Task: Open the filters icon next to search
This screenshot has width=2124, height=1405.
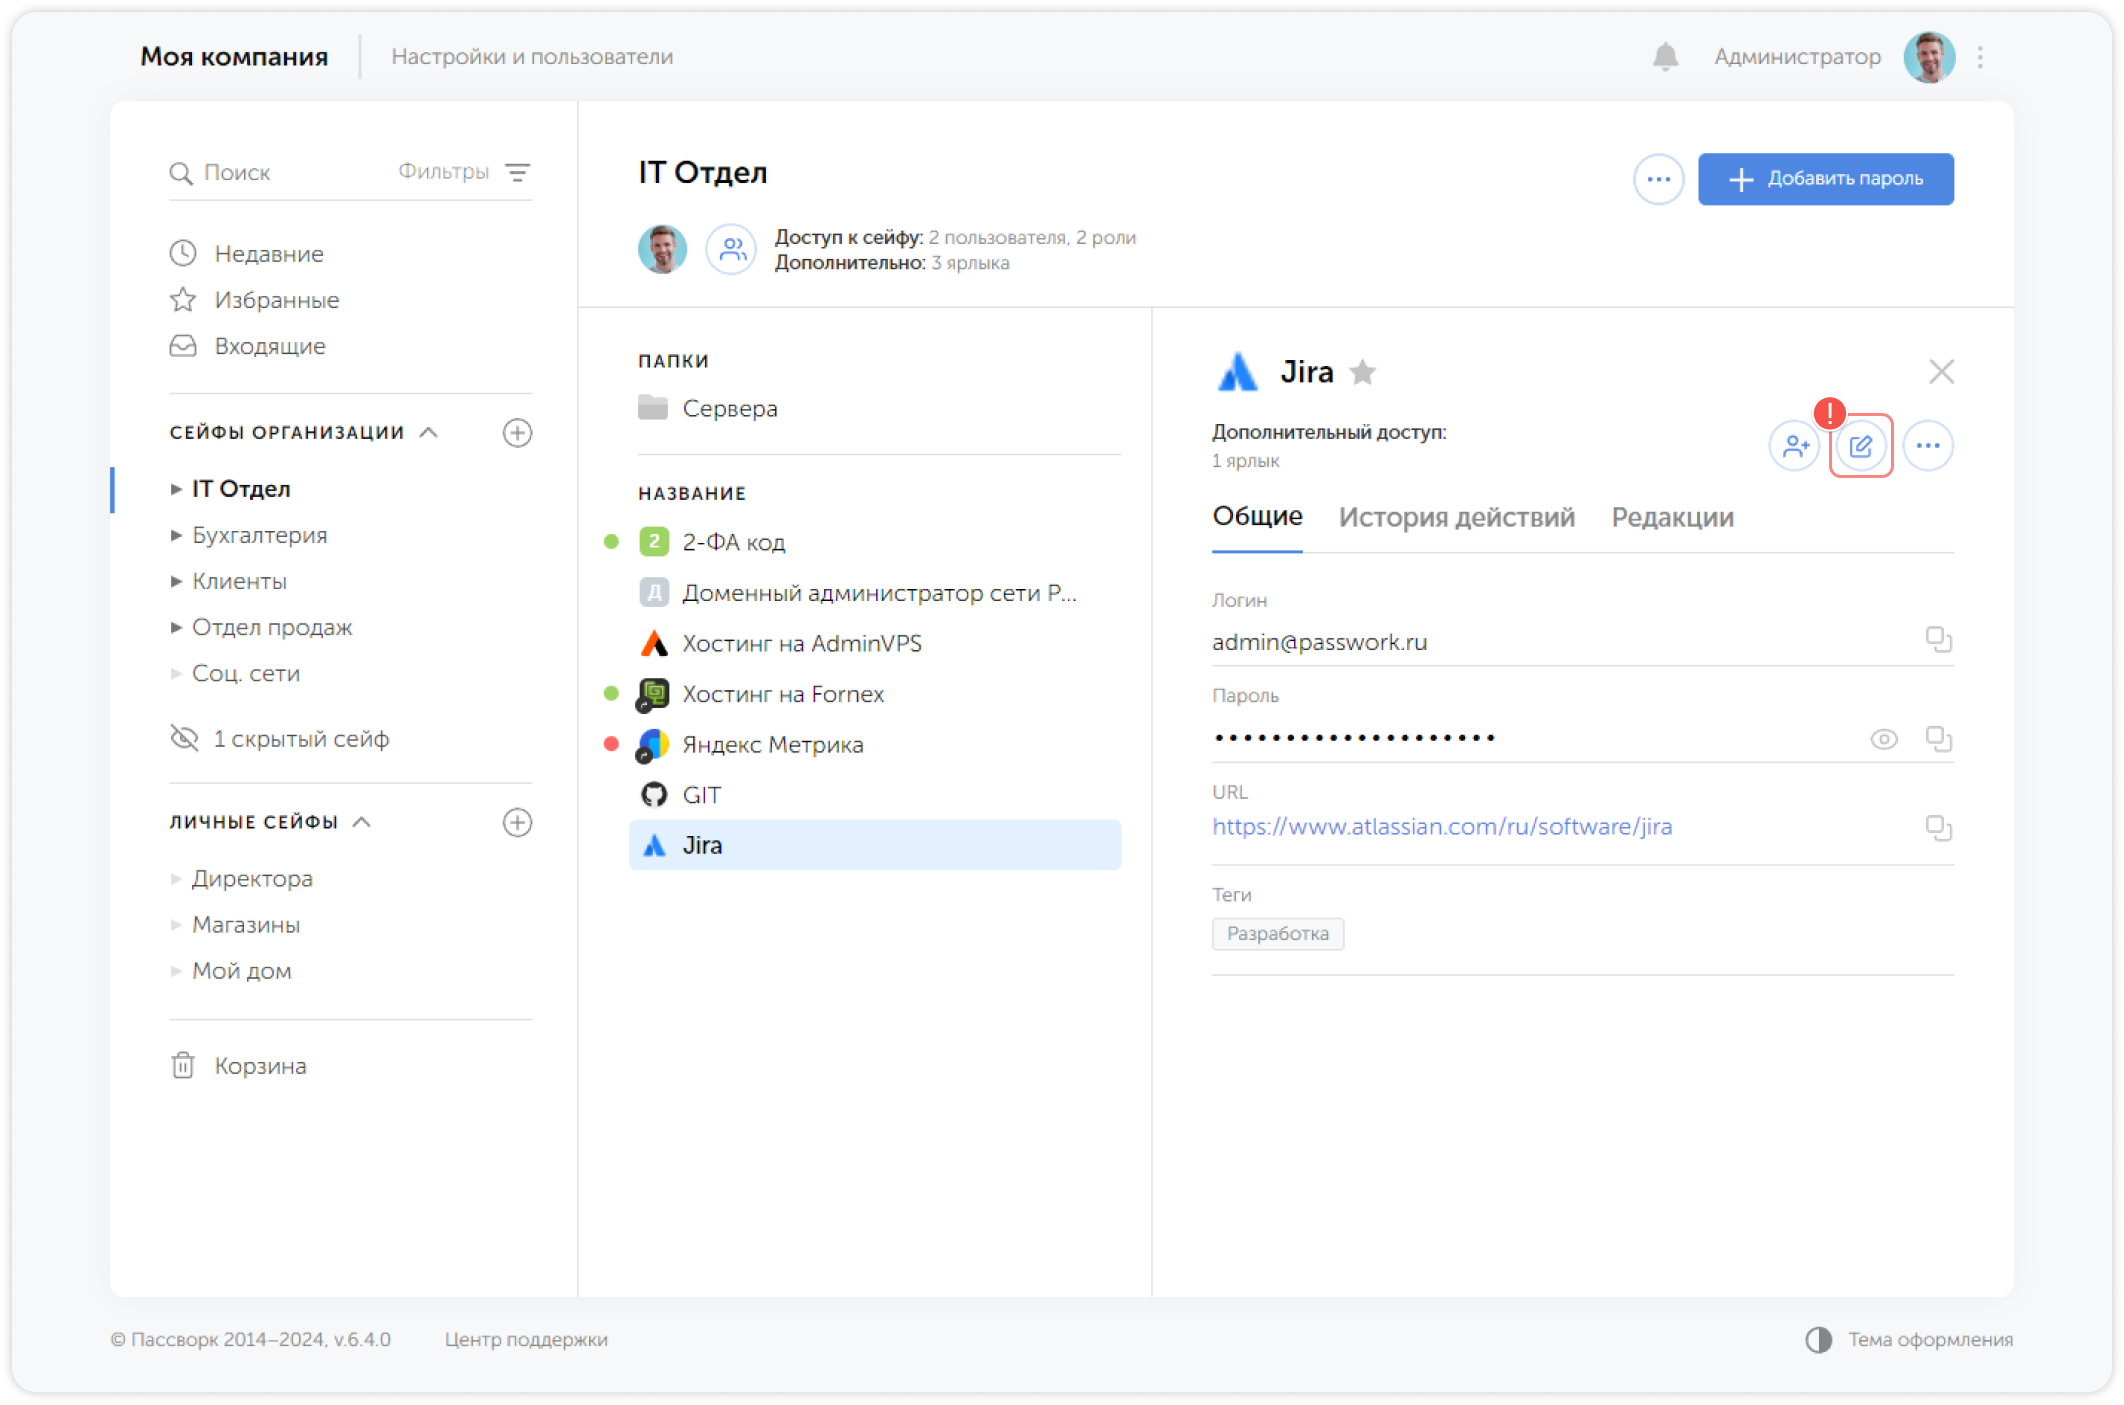Action: tap(518, 172)
